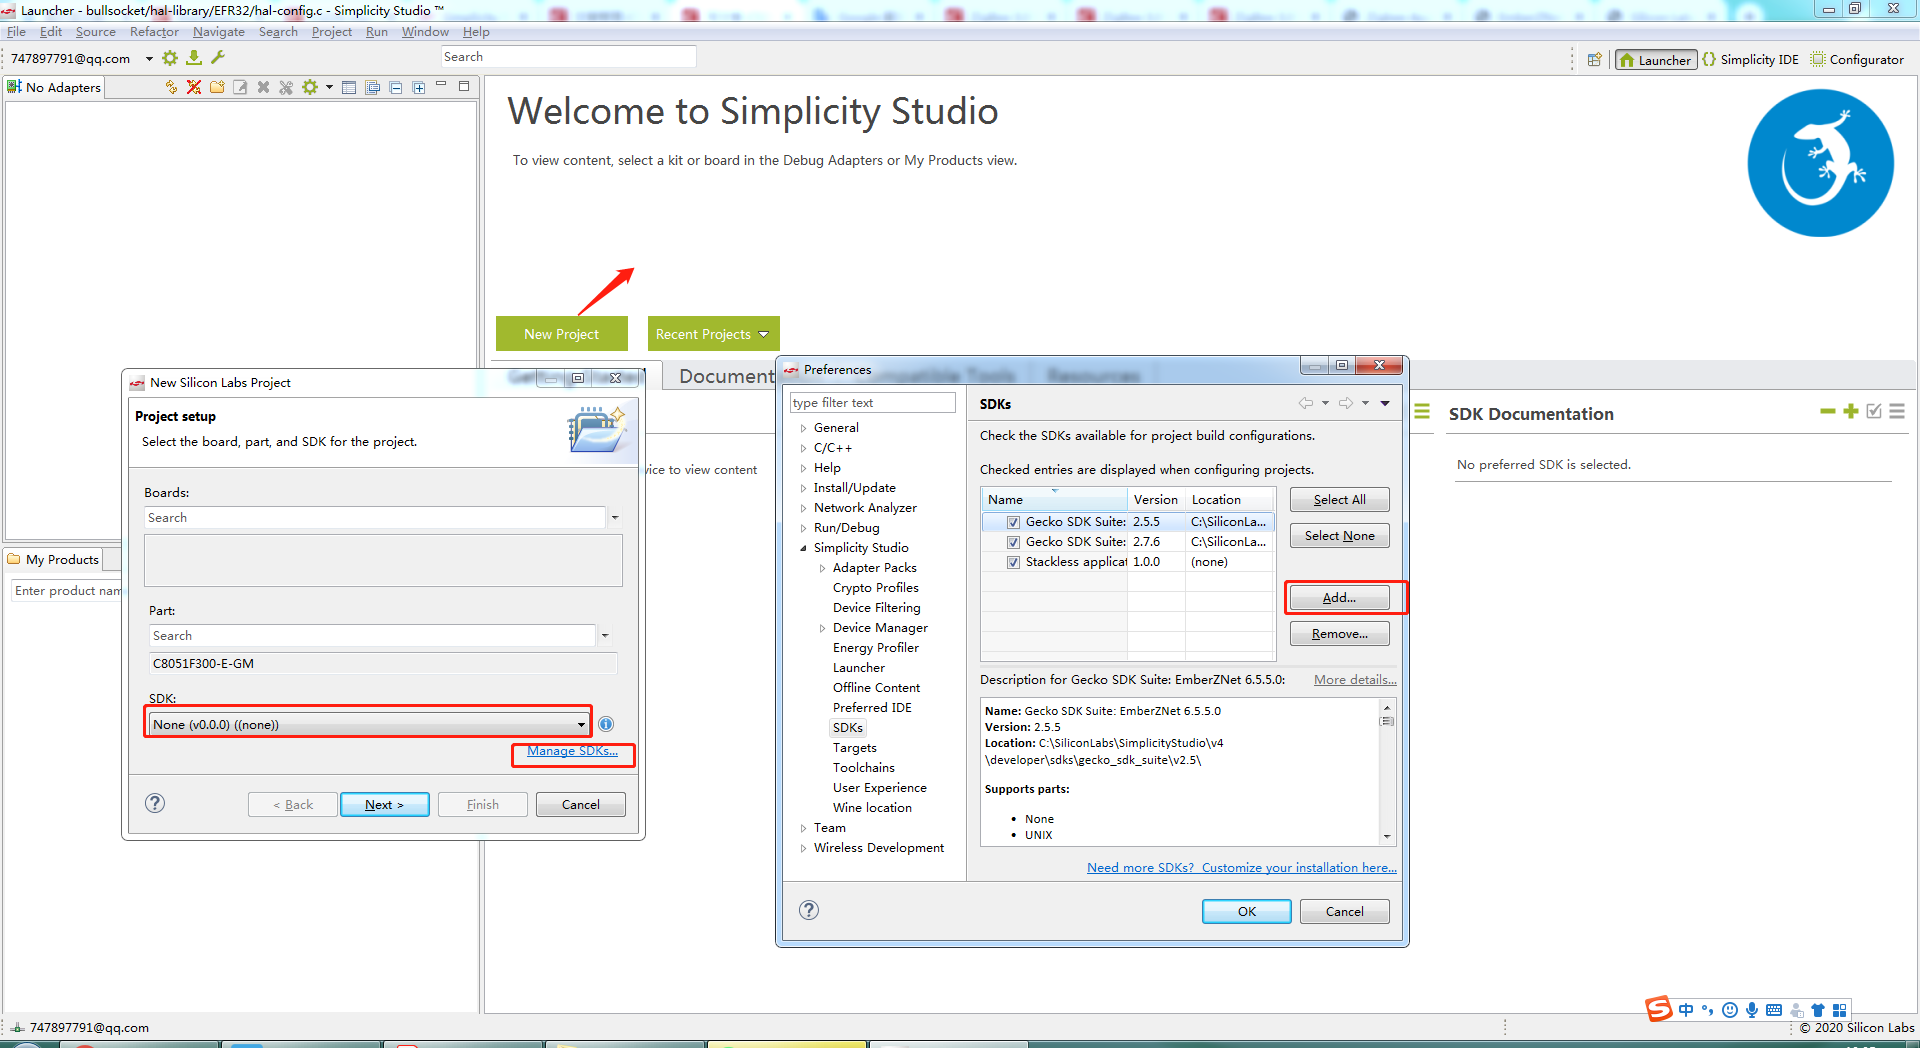Click Manage SDKs... link

pos(572,751)
